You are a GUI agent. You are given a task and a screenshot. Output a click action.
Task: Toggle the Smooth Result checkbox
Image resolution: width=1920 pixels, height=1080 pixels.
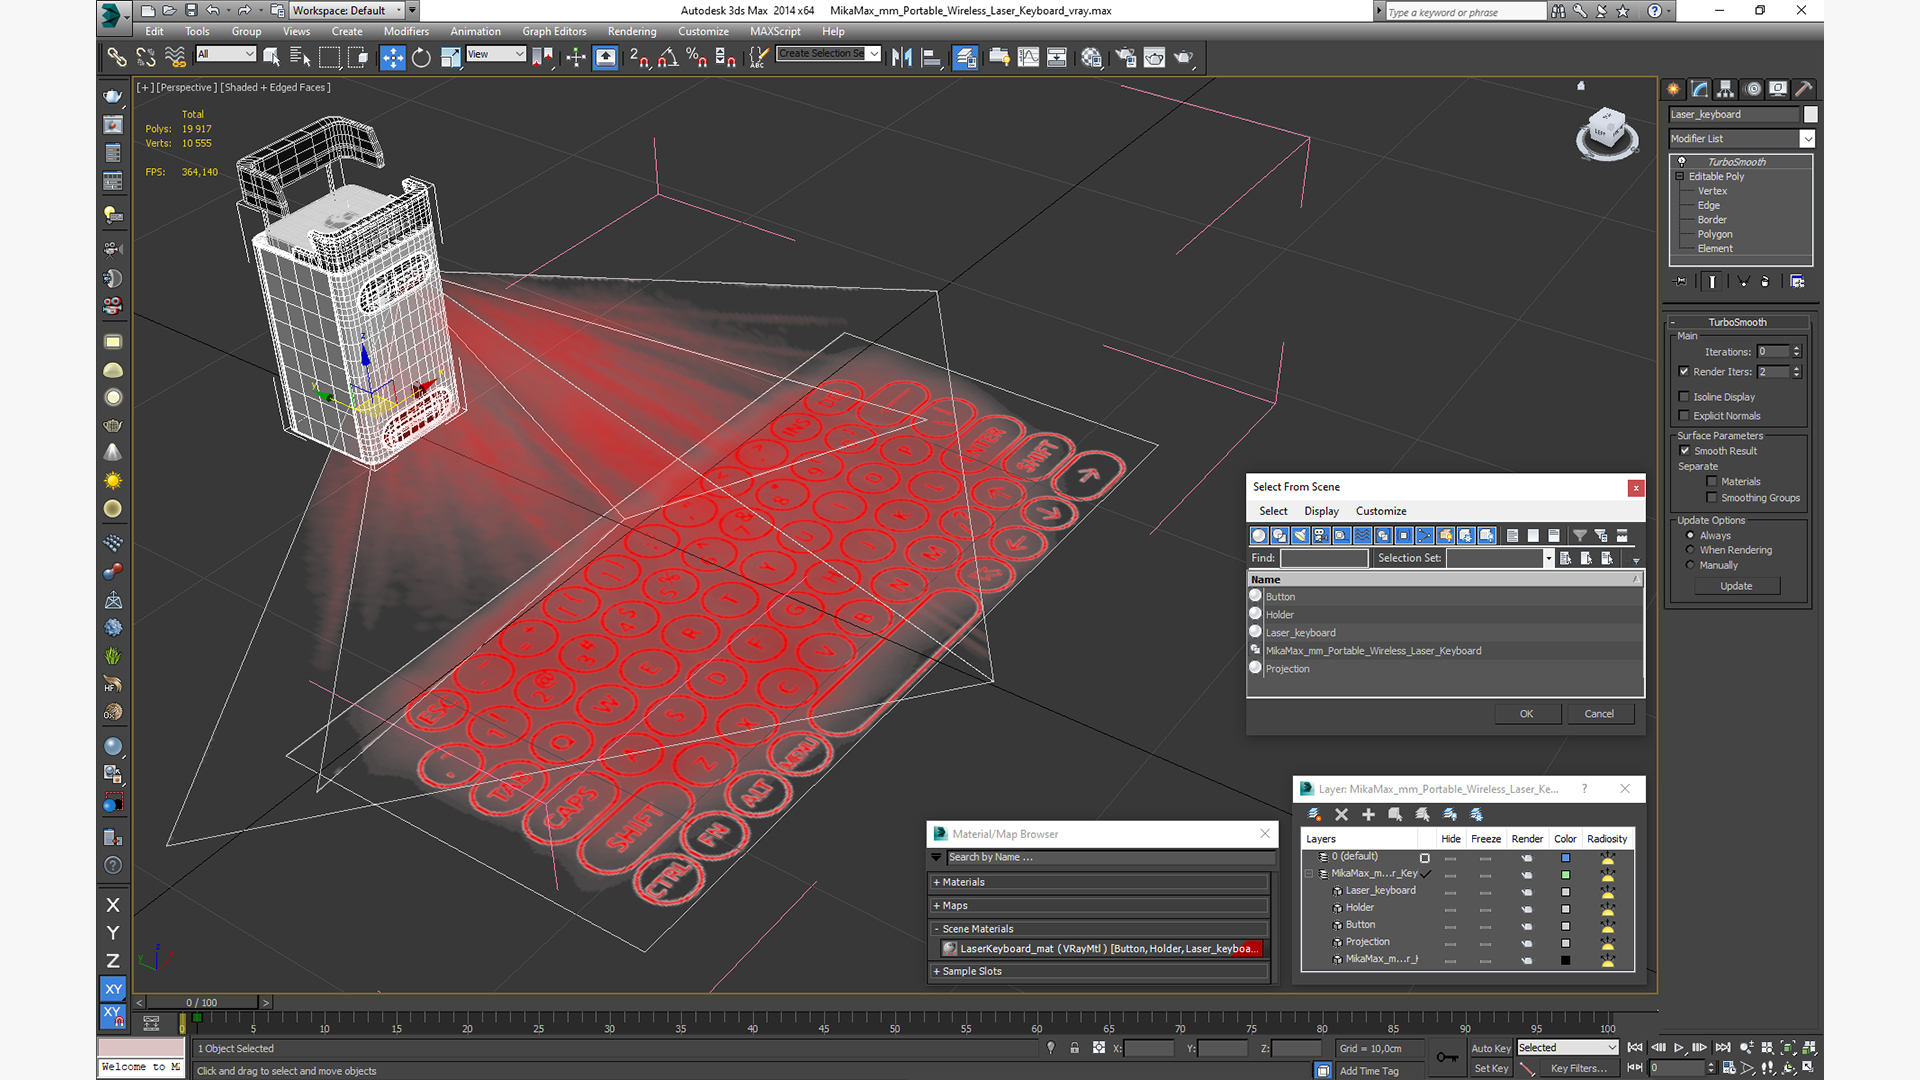[x=1685, y=450]
